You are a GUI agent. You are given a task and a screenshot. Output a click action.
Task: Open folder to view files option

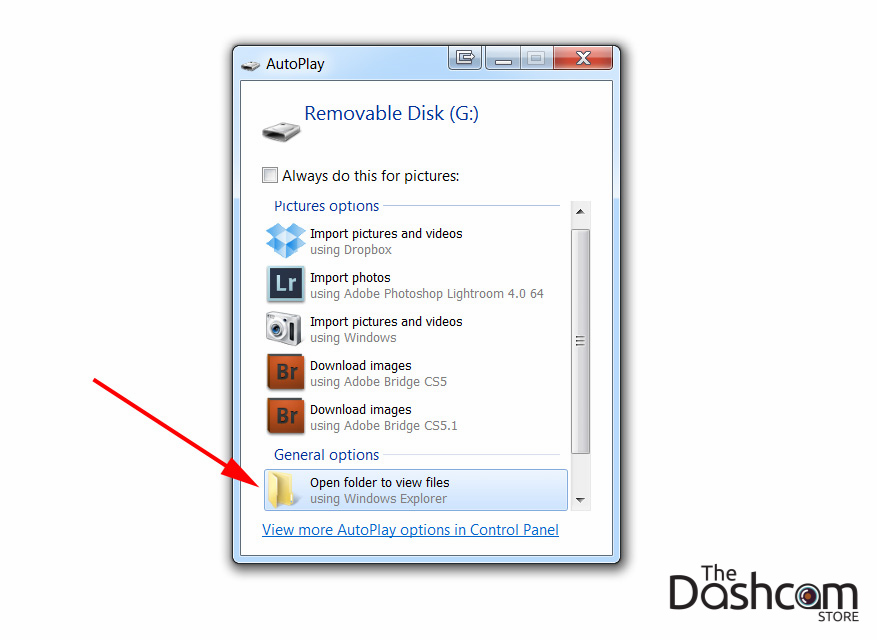(416, 490)
